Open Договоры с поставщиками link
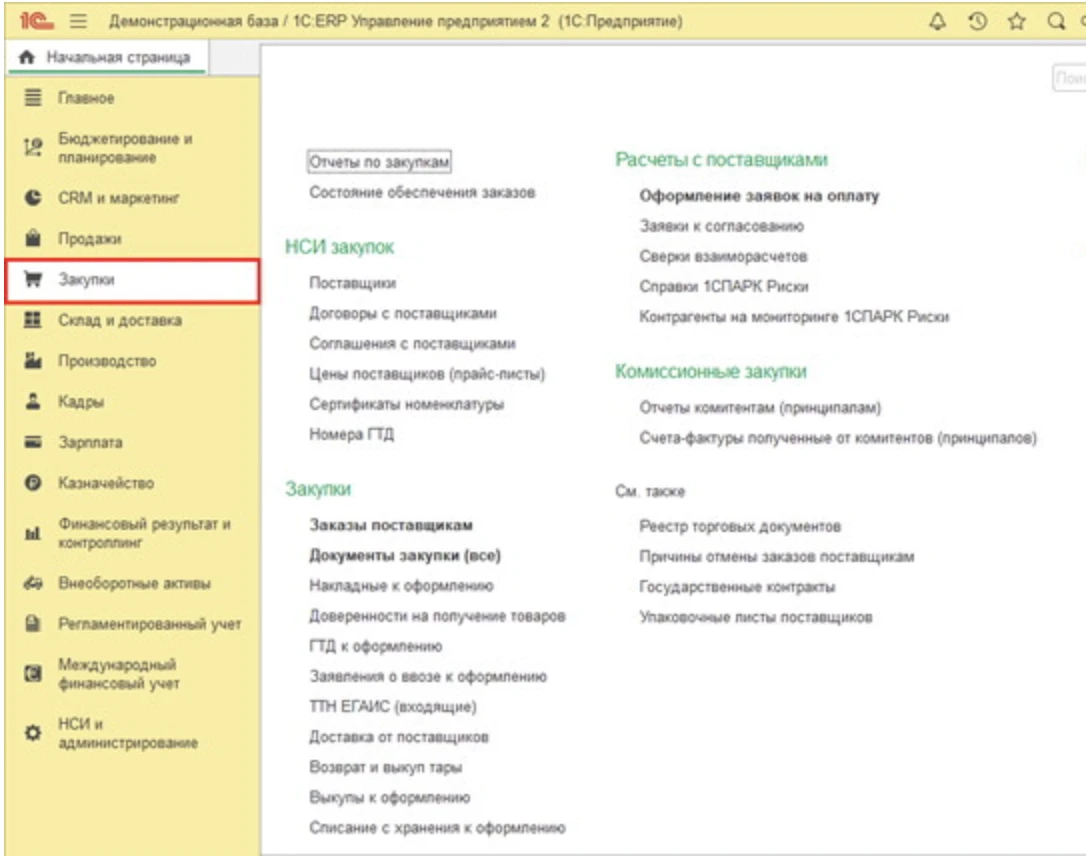Screen dimensions: 1086x856 pos(403,313)
